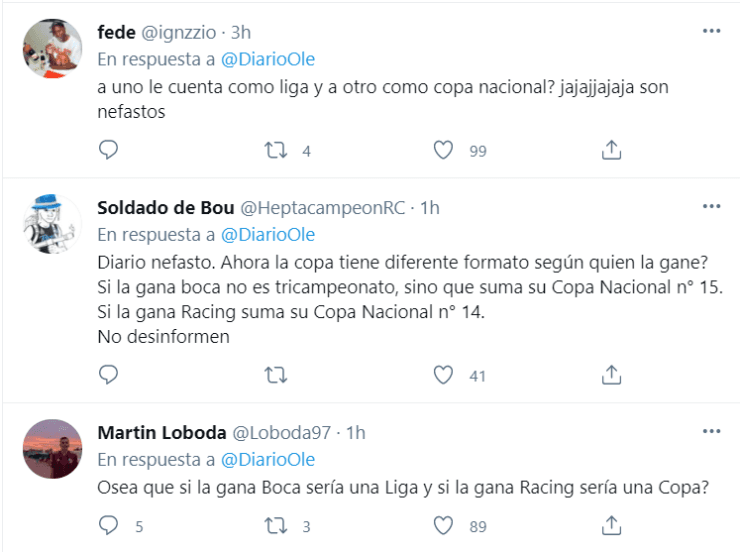Reply to fede's tweet
Screen dimensions: 740x552
tap(109, 150)
